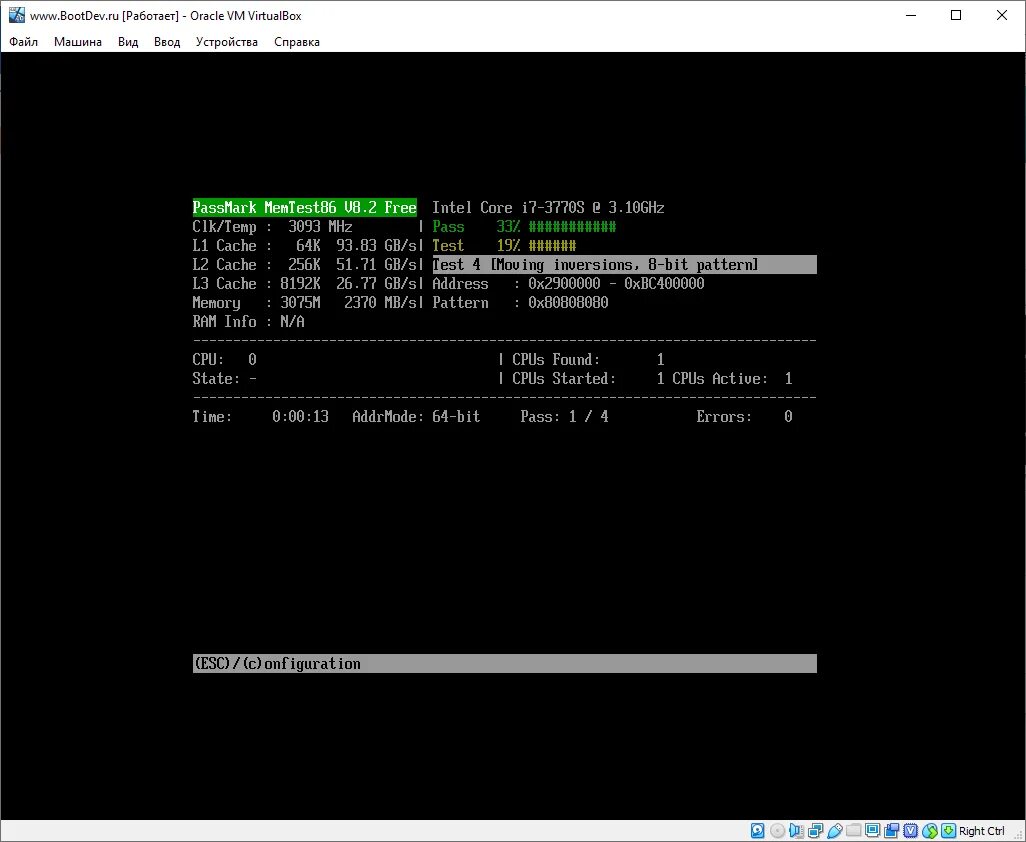
Task: Click the Pattern 0x80808080 value
Action: click(568, 302)
